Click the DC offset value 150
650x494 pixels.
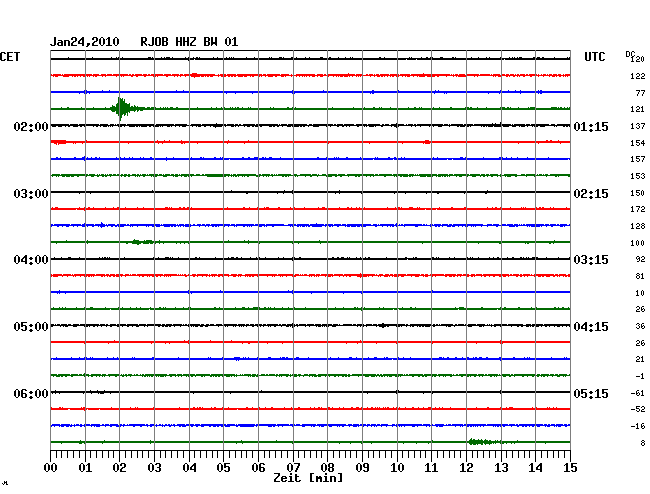click(x=638, y=193)
